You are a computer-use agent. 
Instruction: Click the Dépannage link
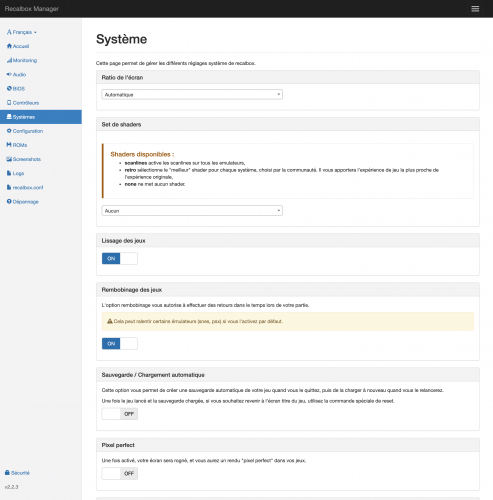pyautogui.click(x=23, y=202)
